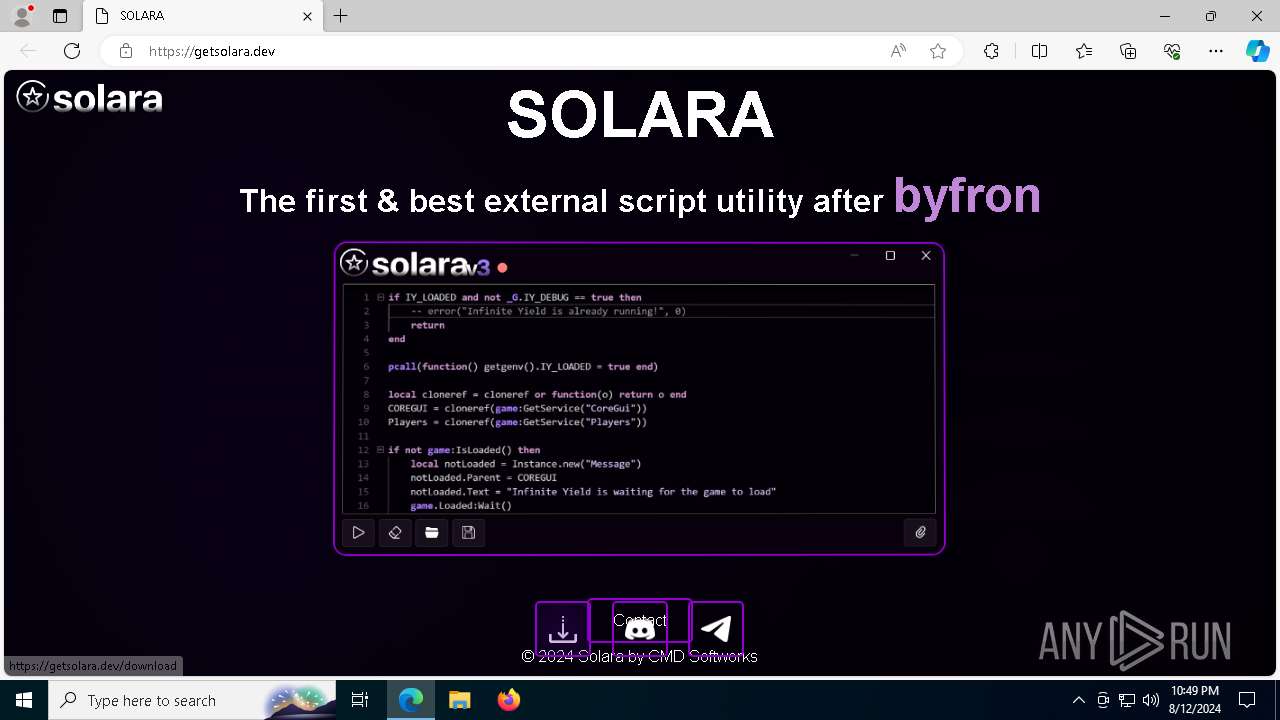Close the SOLARA tab
This screenshot has width=1280, height=720.
pyautogui.click(x=308, y=16)
